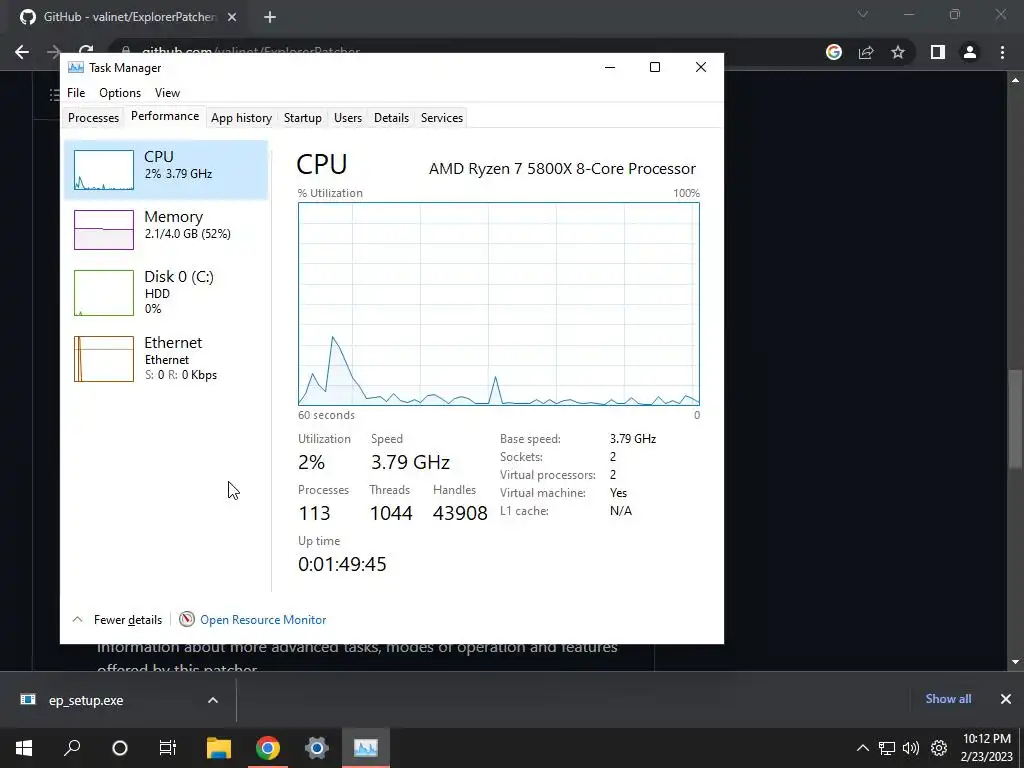Open a new Chrome tab with plus
This screenshot has width=1024, height=768.
coord(270,17)
